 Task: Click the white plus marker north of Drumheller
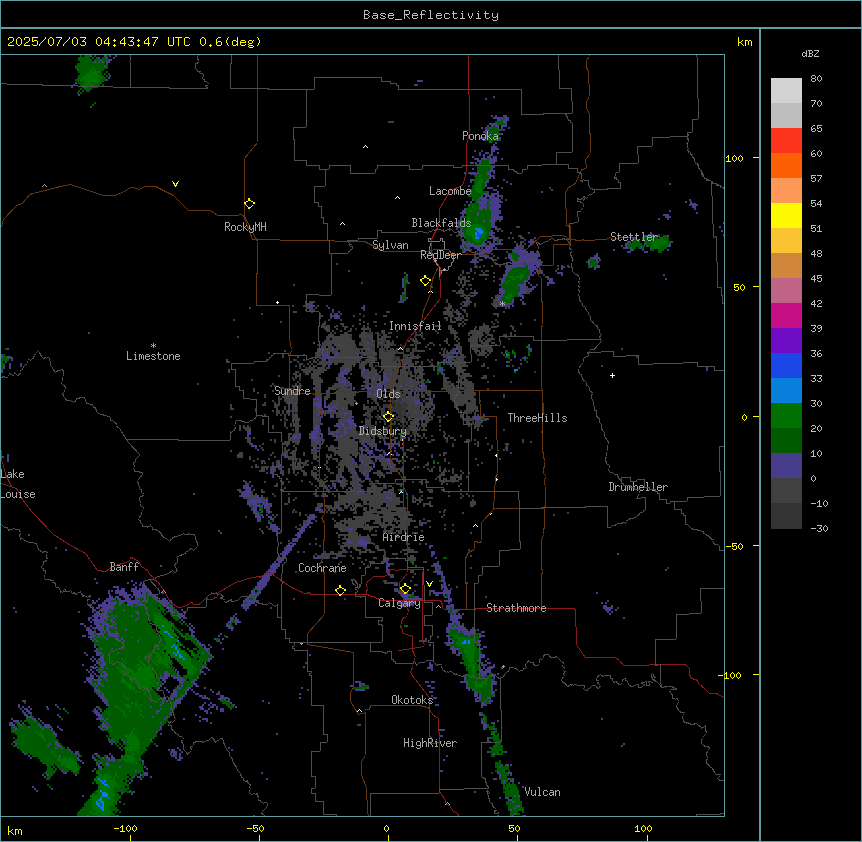coord(612,375)
